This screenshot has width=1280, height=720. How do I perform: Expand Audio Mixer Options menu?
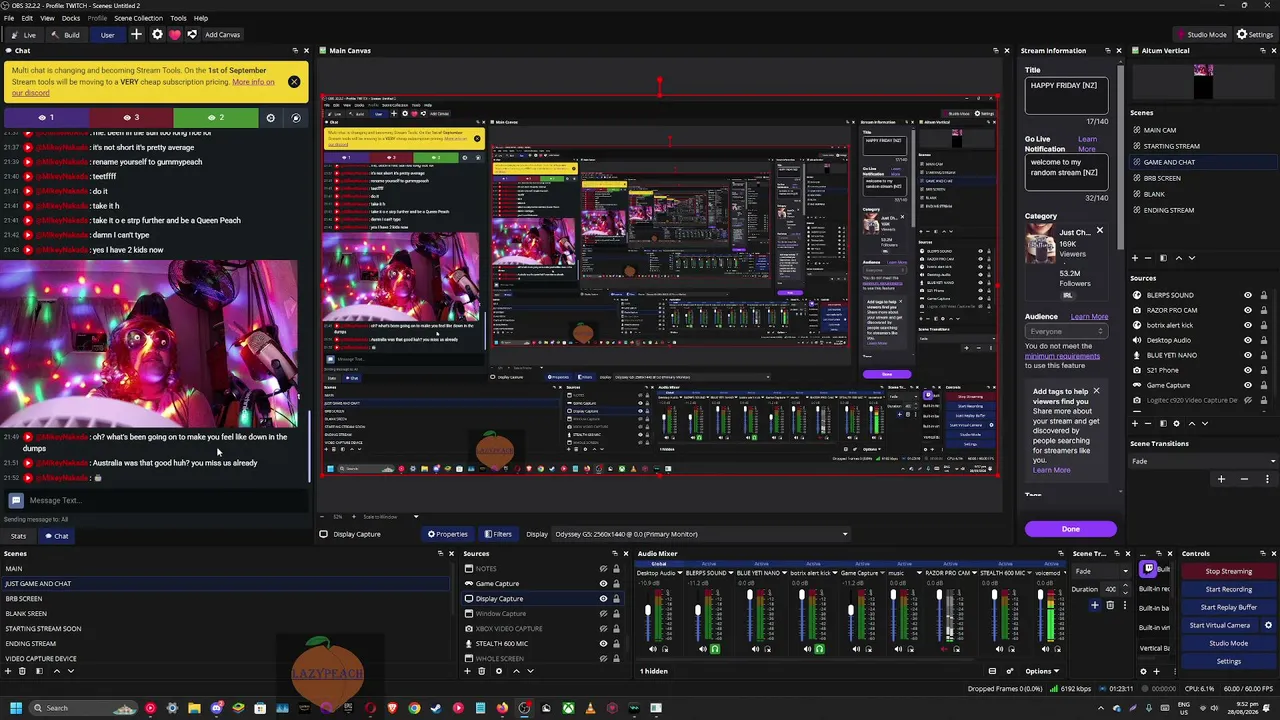click(x=1041, y=671)
